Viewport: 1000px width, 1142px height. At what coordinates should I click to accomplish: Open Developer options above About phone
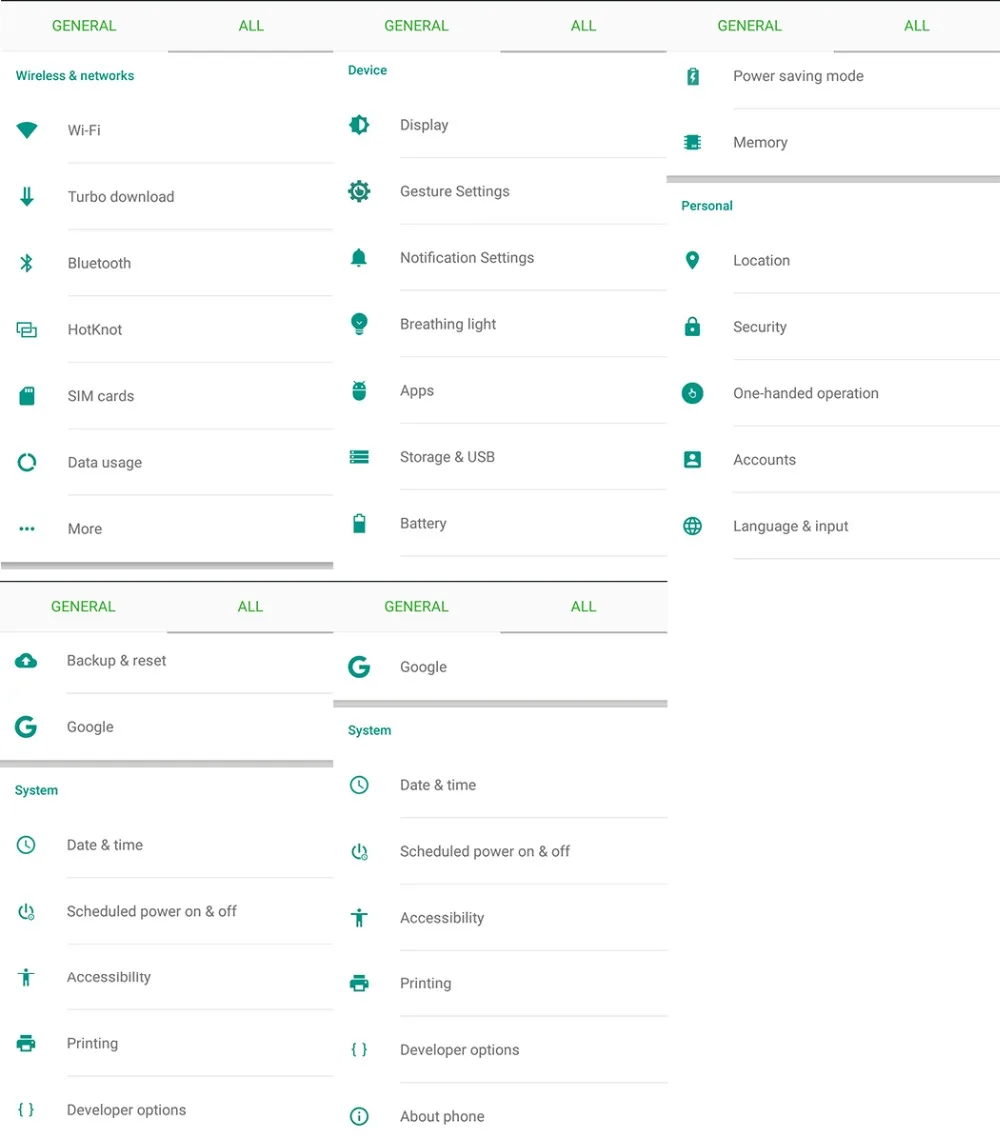tap(500, 1050)
